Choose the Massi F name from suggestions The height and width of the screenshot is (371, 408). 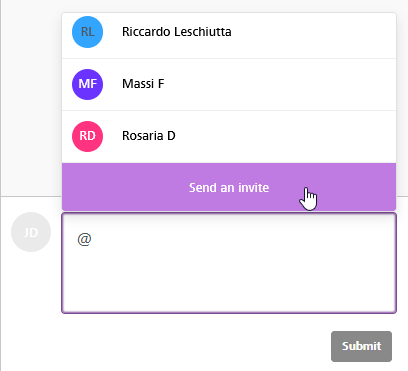pyautogui.click(x=143, y=84)
